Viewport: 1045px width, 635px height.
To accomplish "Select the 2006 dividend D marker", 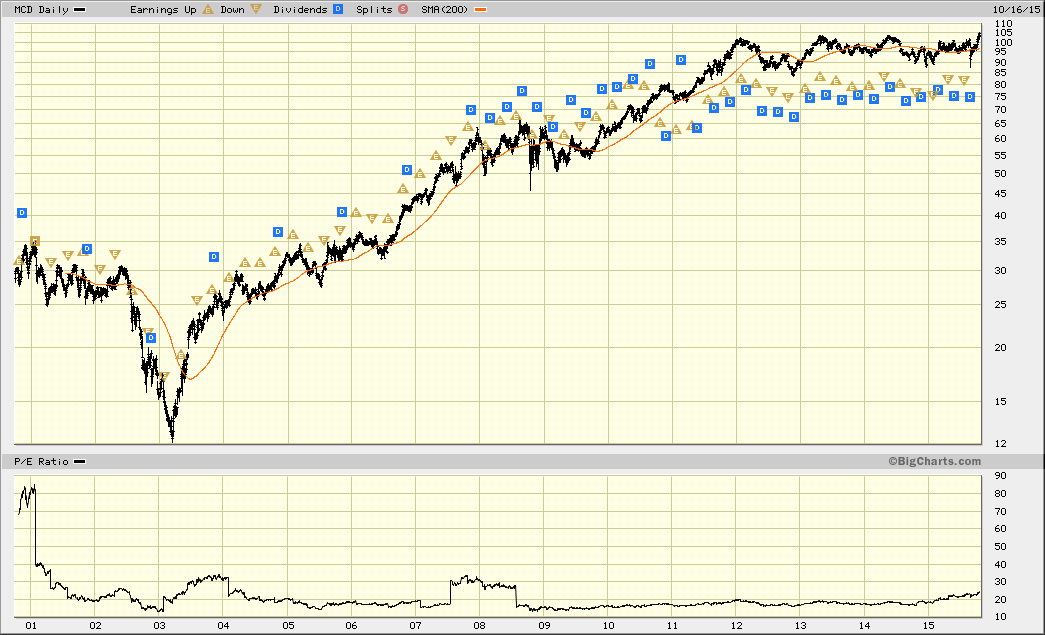I will pyautogui.click(x=342, y=212).
